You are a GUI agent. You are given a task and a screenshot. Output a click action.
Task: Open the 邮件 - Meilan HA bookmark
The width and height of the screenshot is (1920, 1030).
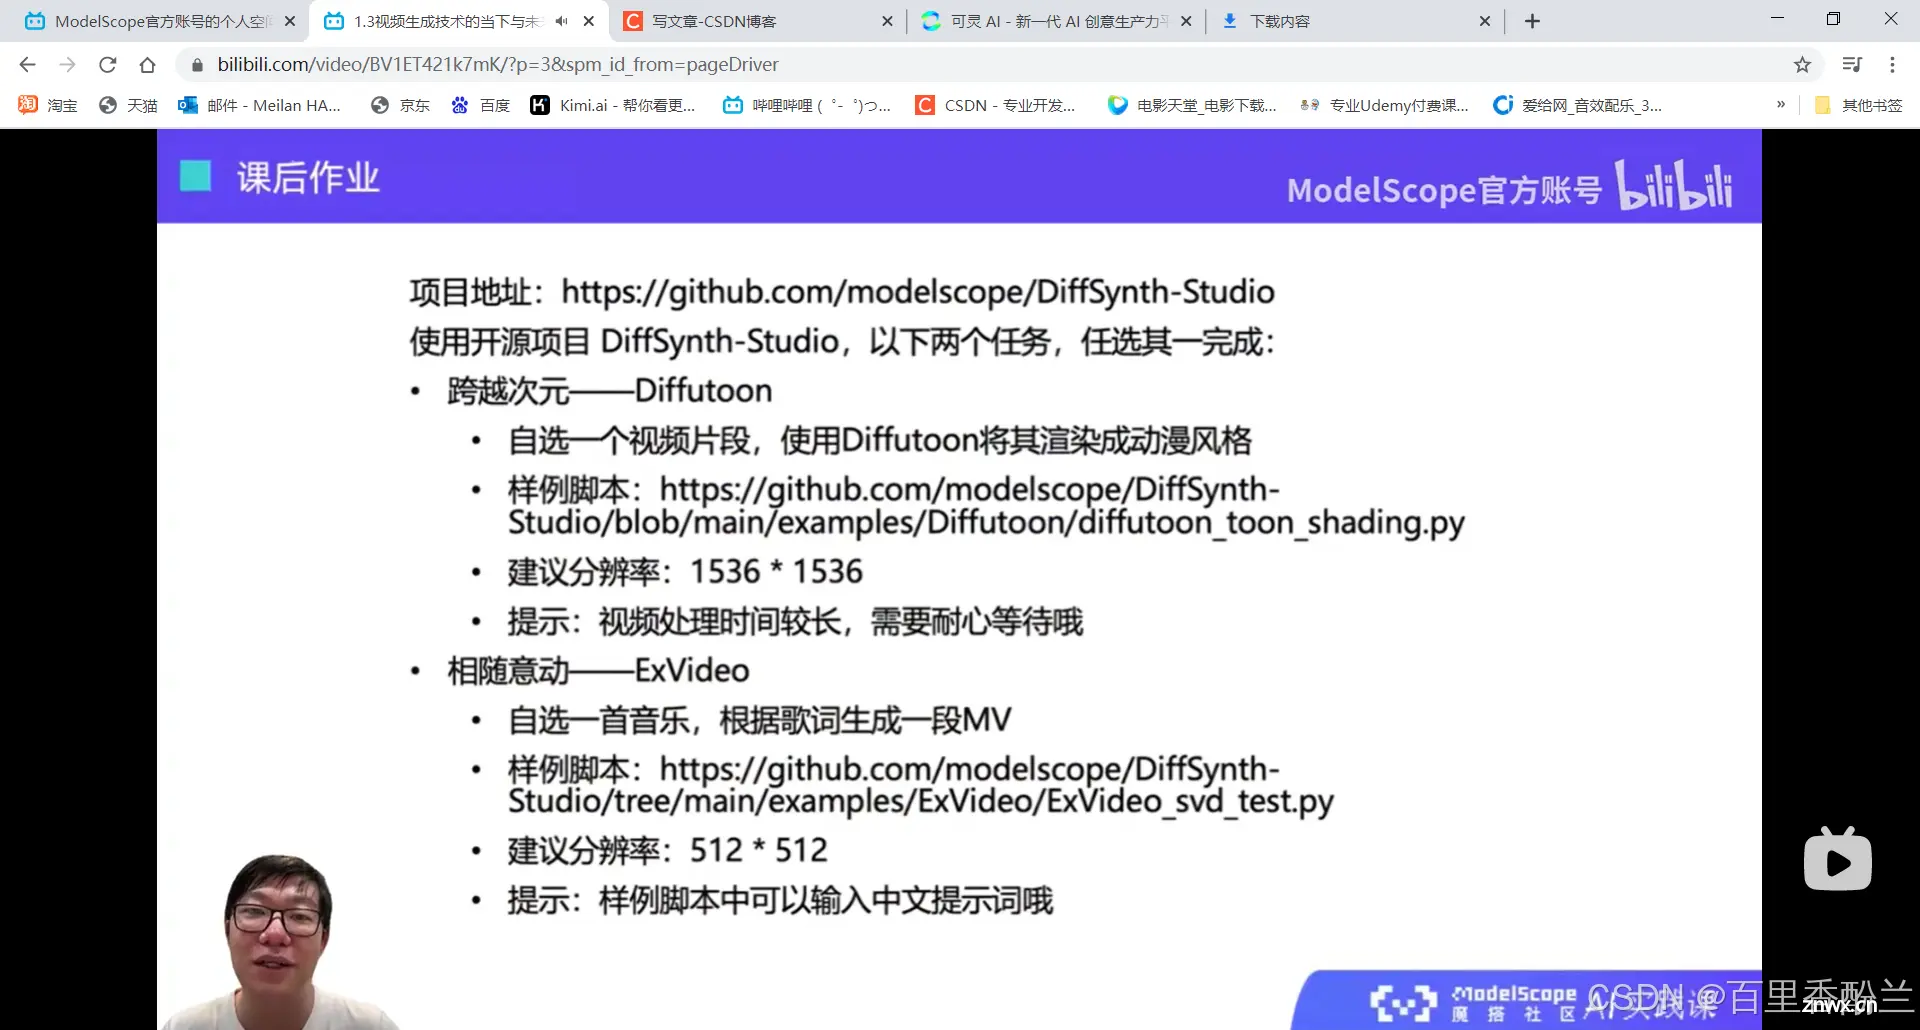[260, 105]
